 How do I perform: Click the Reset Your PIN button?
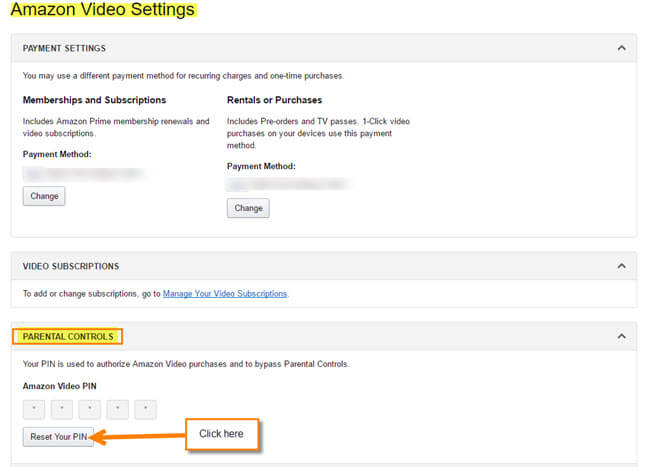pyautogui.click(x=58, y=437)
